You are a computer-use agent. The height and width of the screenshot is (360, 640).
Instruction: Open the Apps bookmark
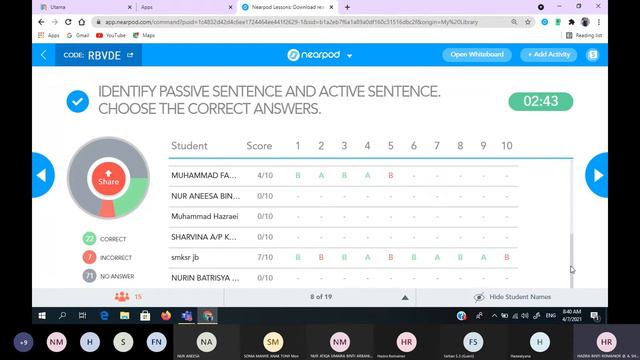click(x=49, y=36)
